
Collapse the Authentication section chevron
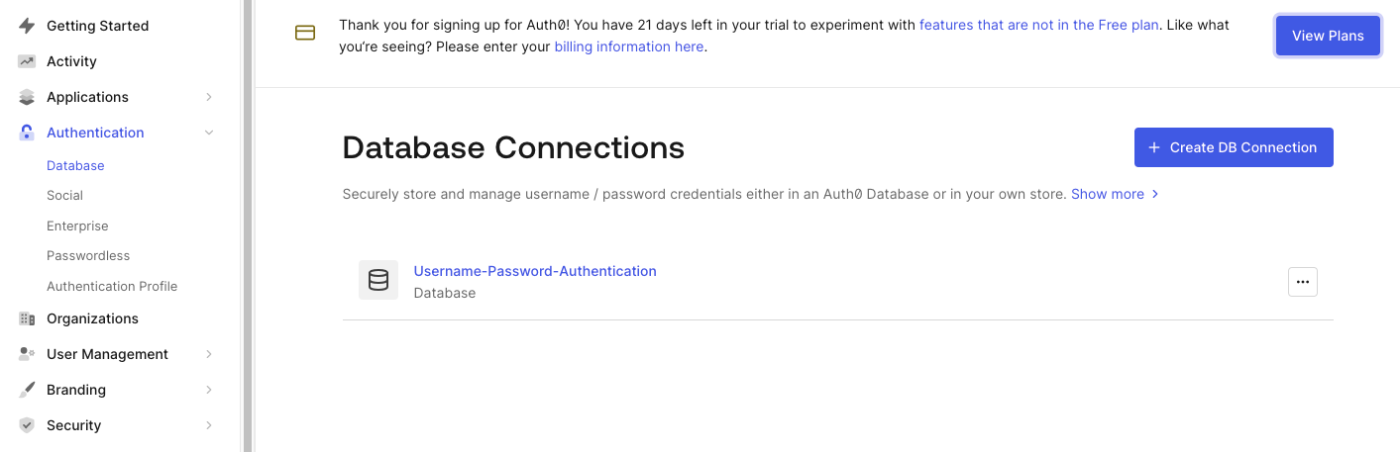click(x=209, y=132)
